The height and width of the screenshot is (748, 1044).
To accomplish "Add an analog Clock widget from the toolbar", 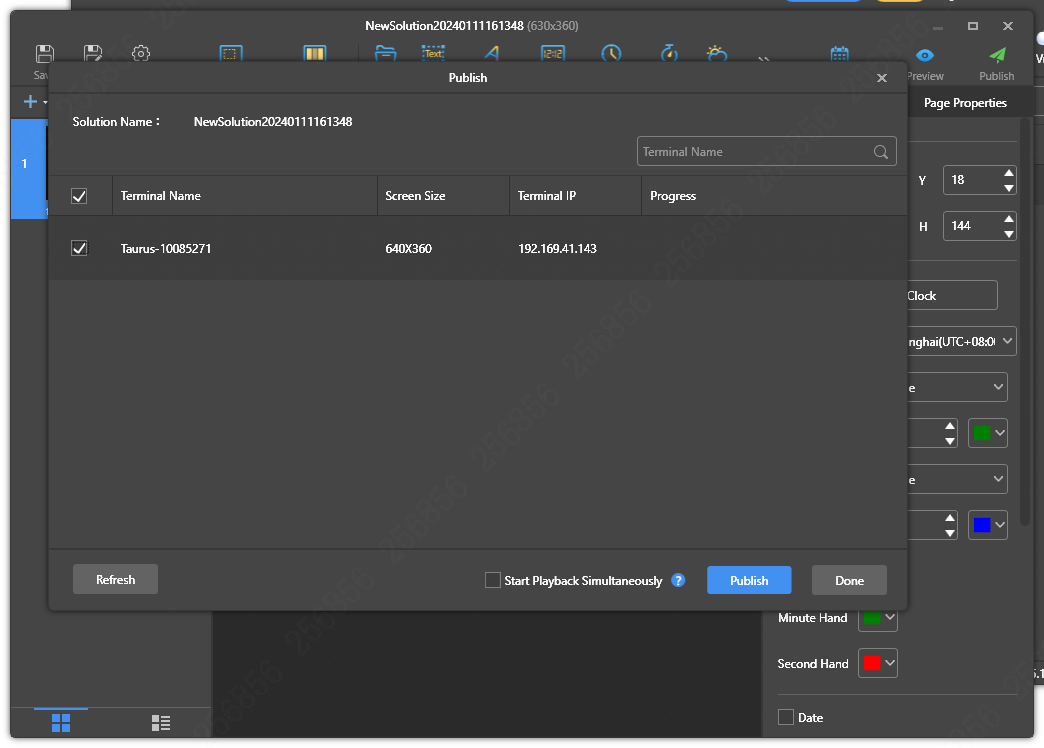I will click(x=611, y=52).
